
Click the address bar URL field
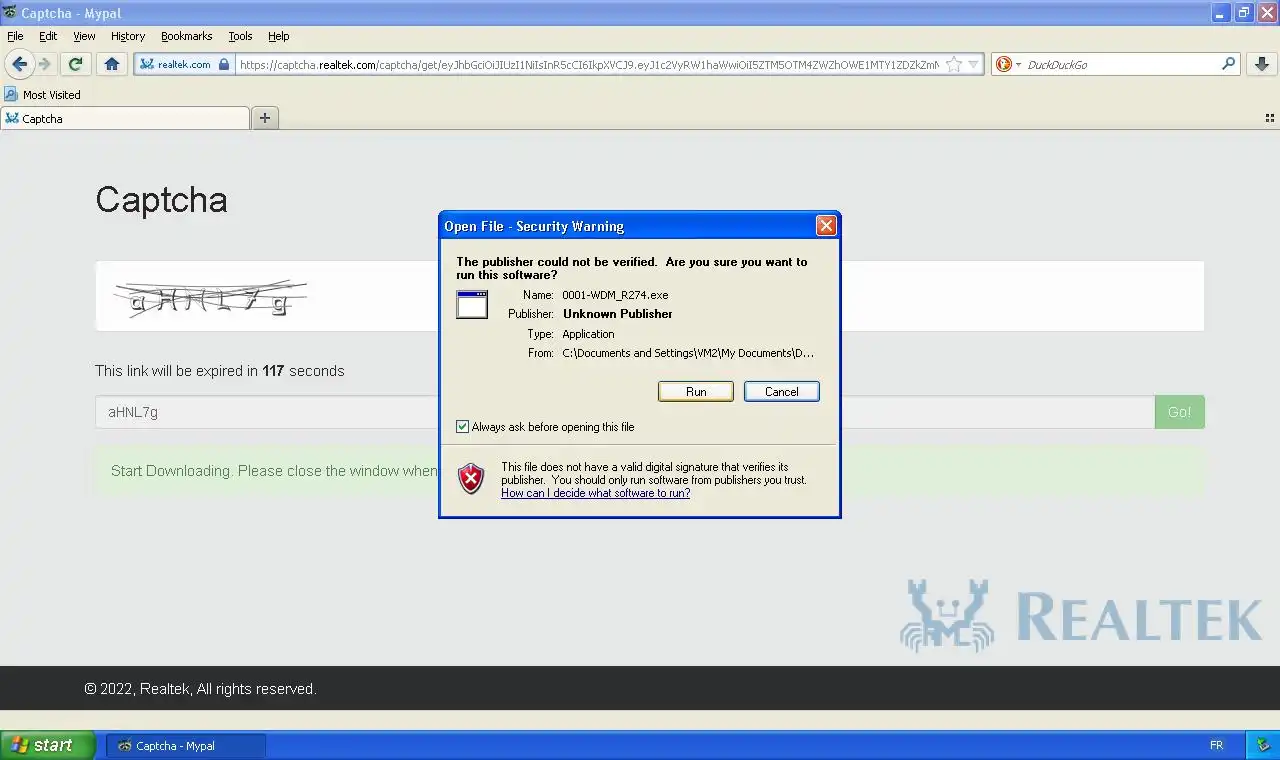pyautogui.click(x=588, y=64)
